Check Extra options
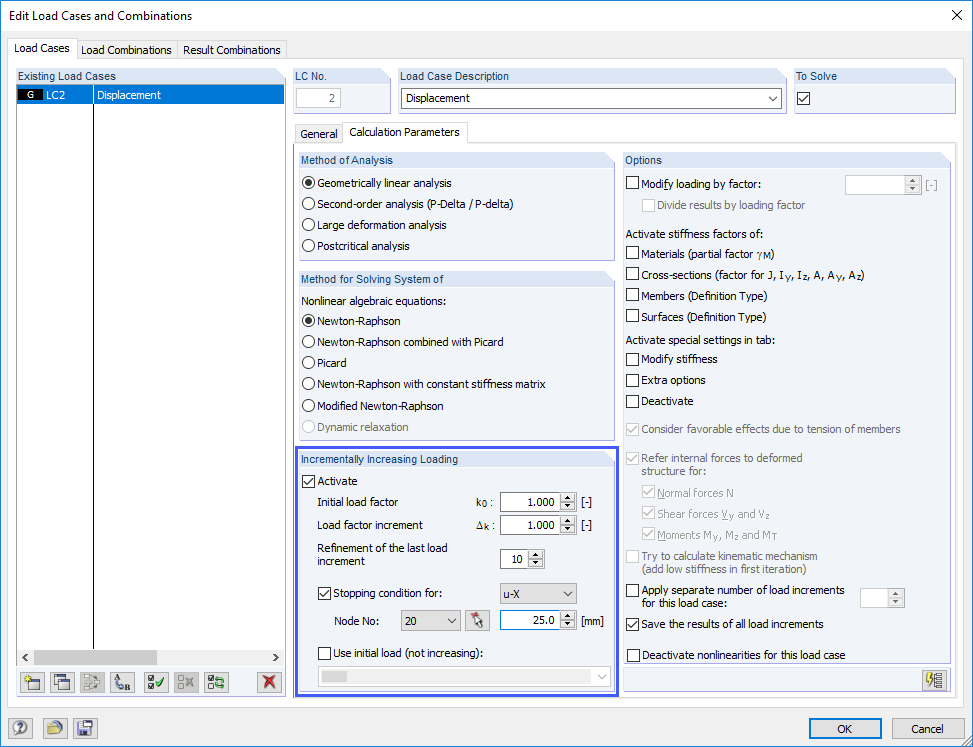 [x=632, y=380]
